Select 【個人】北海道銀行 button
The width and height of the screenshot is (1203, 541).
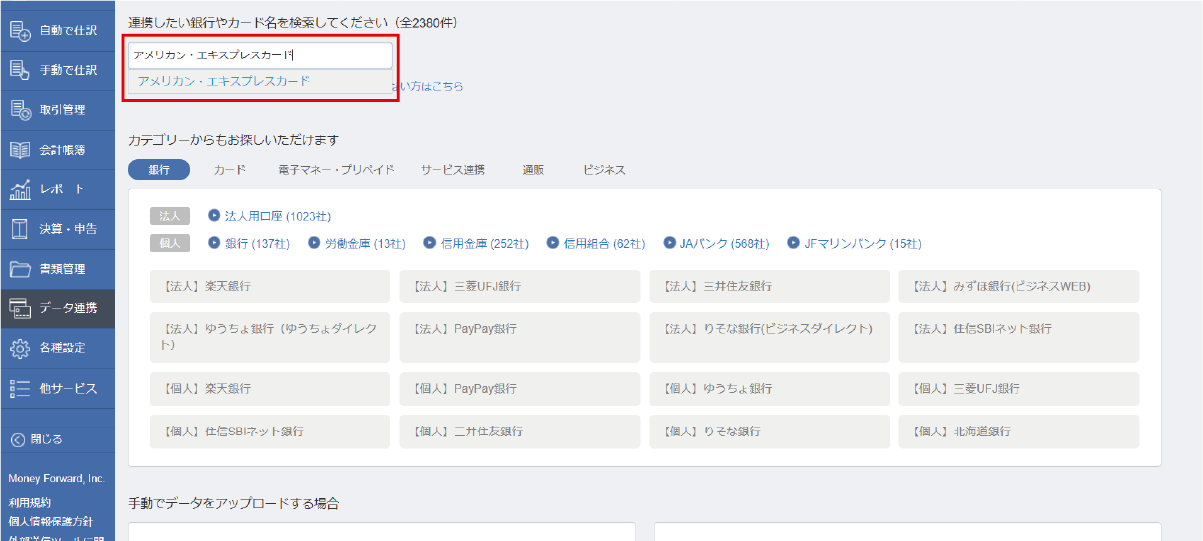click(x=1019, y=431)
